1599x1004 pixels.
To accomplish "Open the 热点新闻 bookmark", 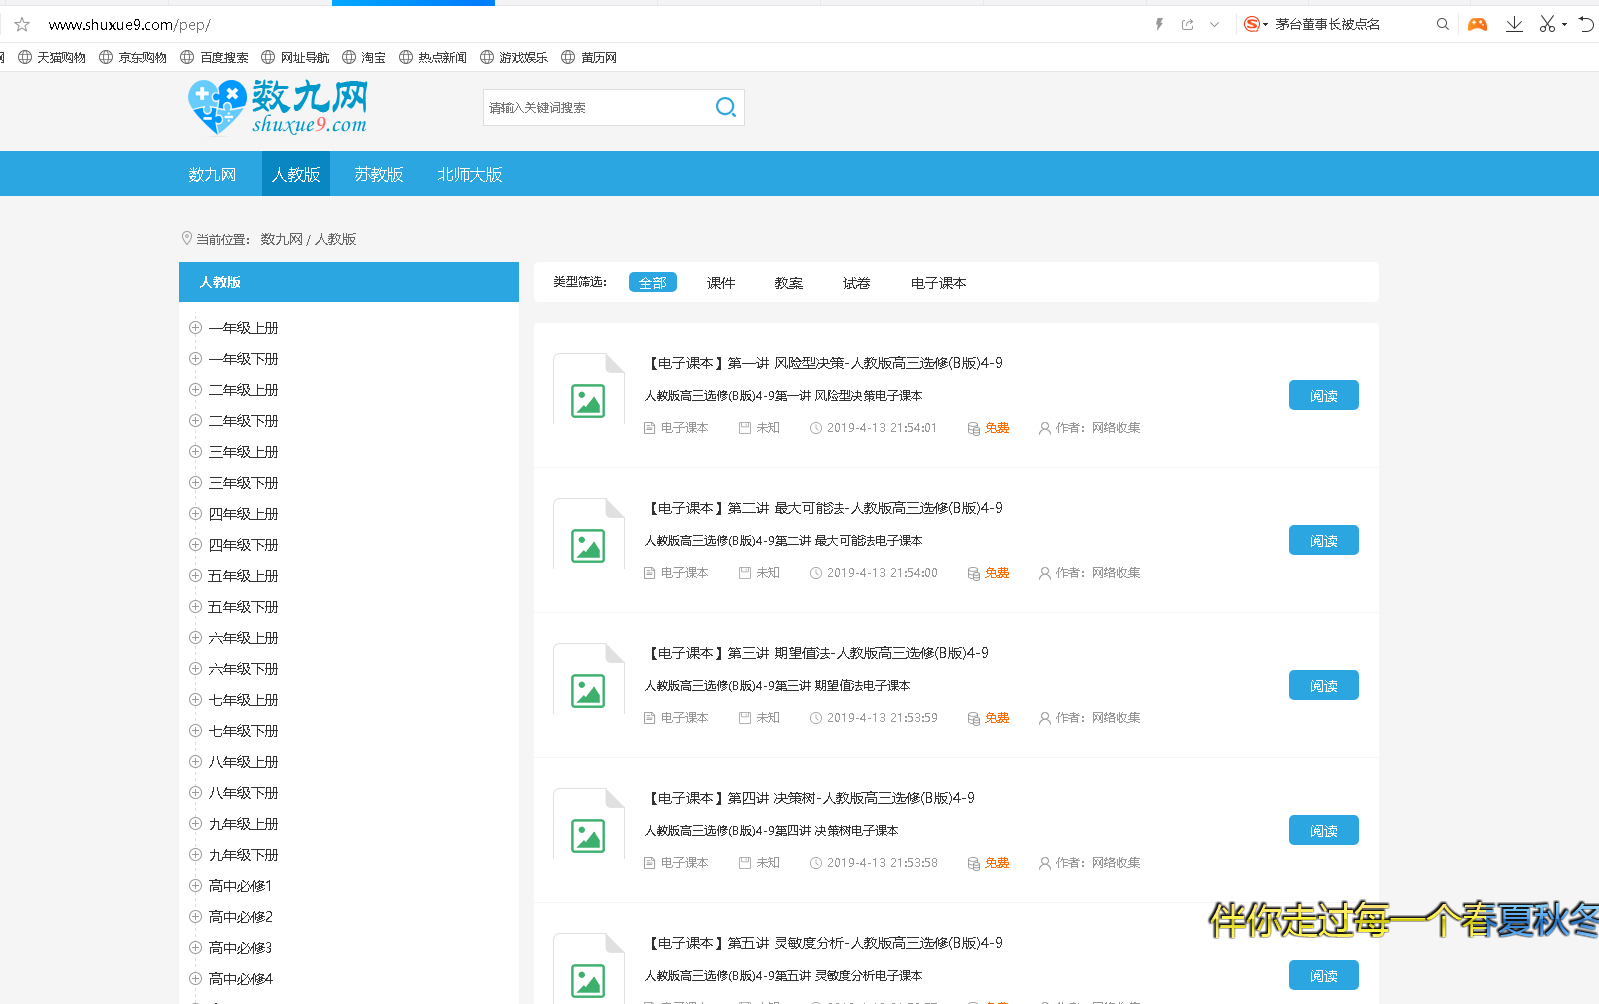I will 433,57.
